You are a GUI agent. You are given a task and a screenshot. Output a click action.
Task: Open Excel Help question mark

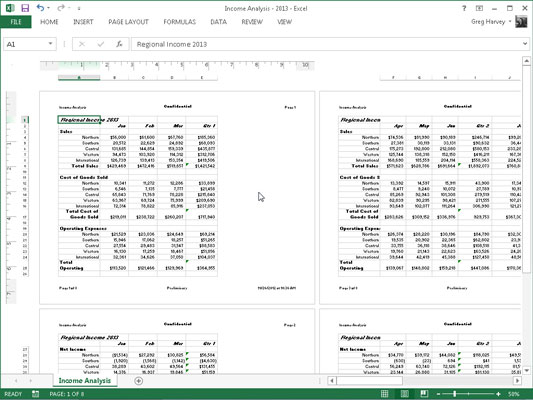464,8
